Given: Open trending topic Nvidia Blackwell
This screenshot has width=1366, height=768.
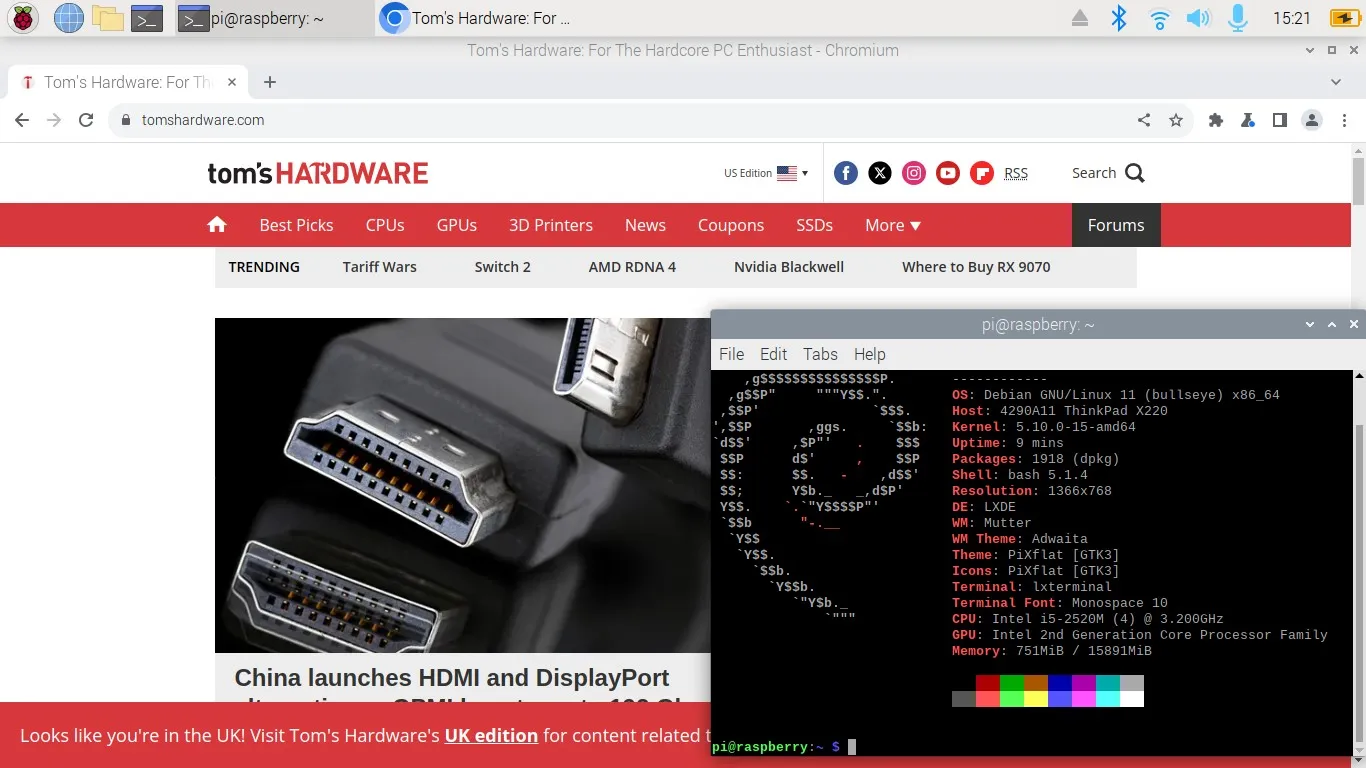Looking at the screenshot, I should pyautogui.click(x=789, y=267).
